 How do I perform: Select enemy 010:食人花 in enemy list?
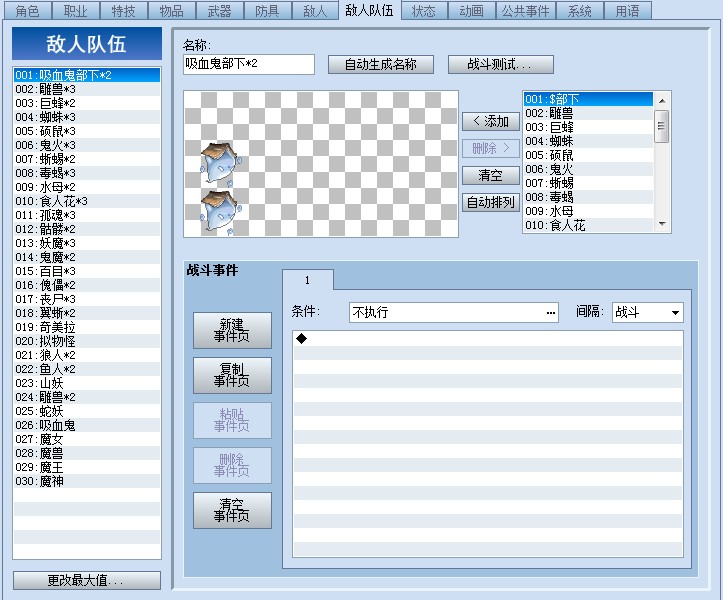point(588,225)
